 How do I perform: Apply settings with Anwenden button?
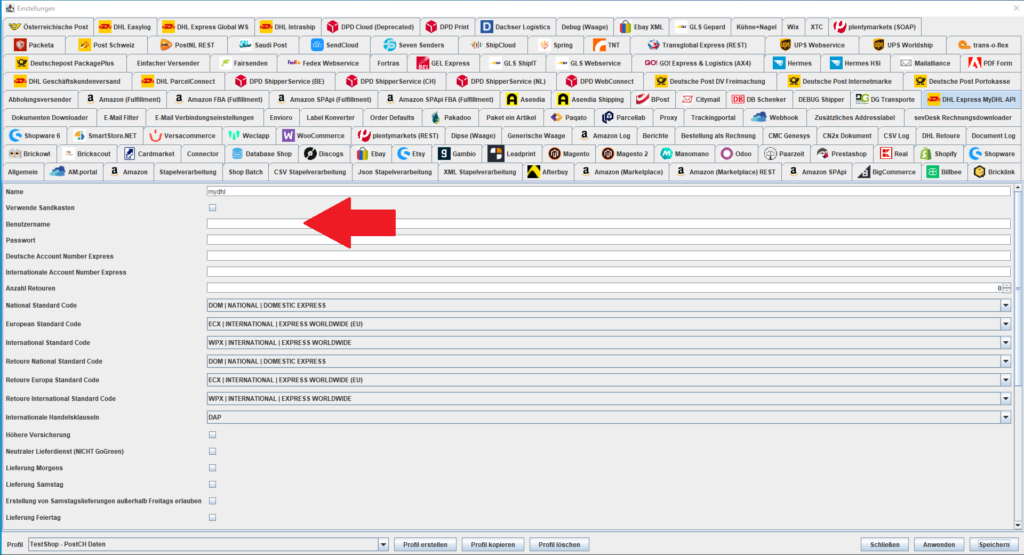[939, 545]
